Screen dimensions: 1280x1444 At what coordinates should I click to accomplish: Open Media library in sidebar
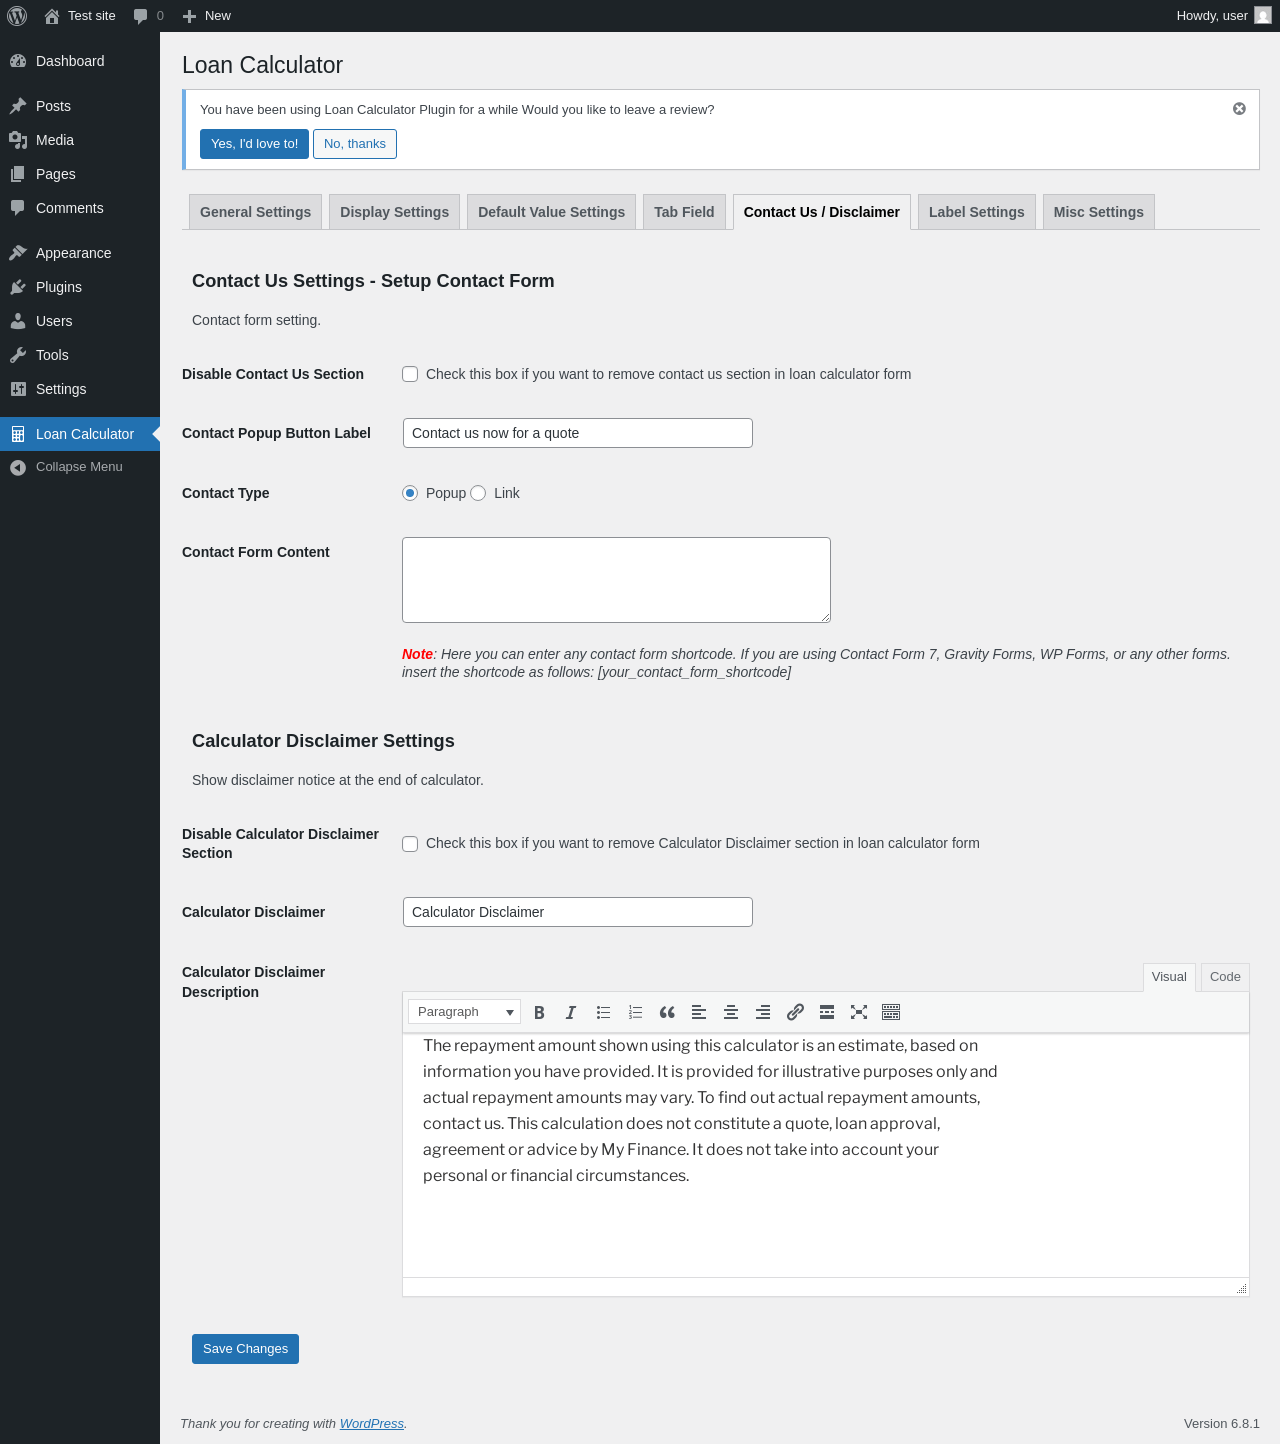(x=80, y=140)
